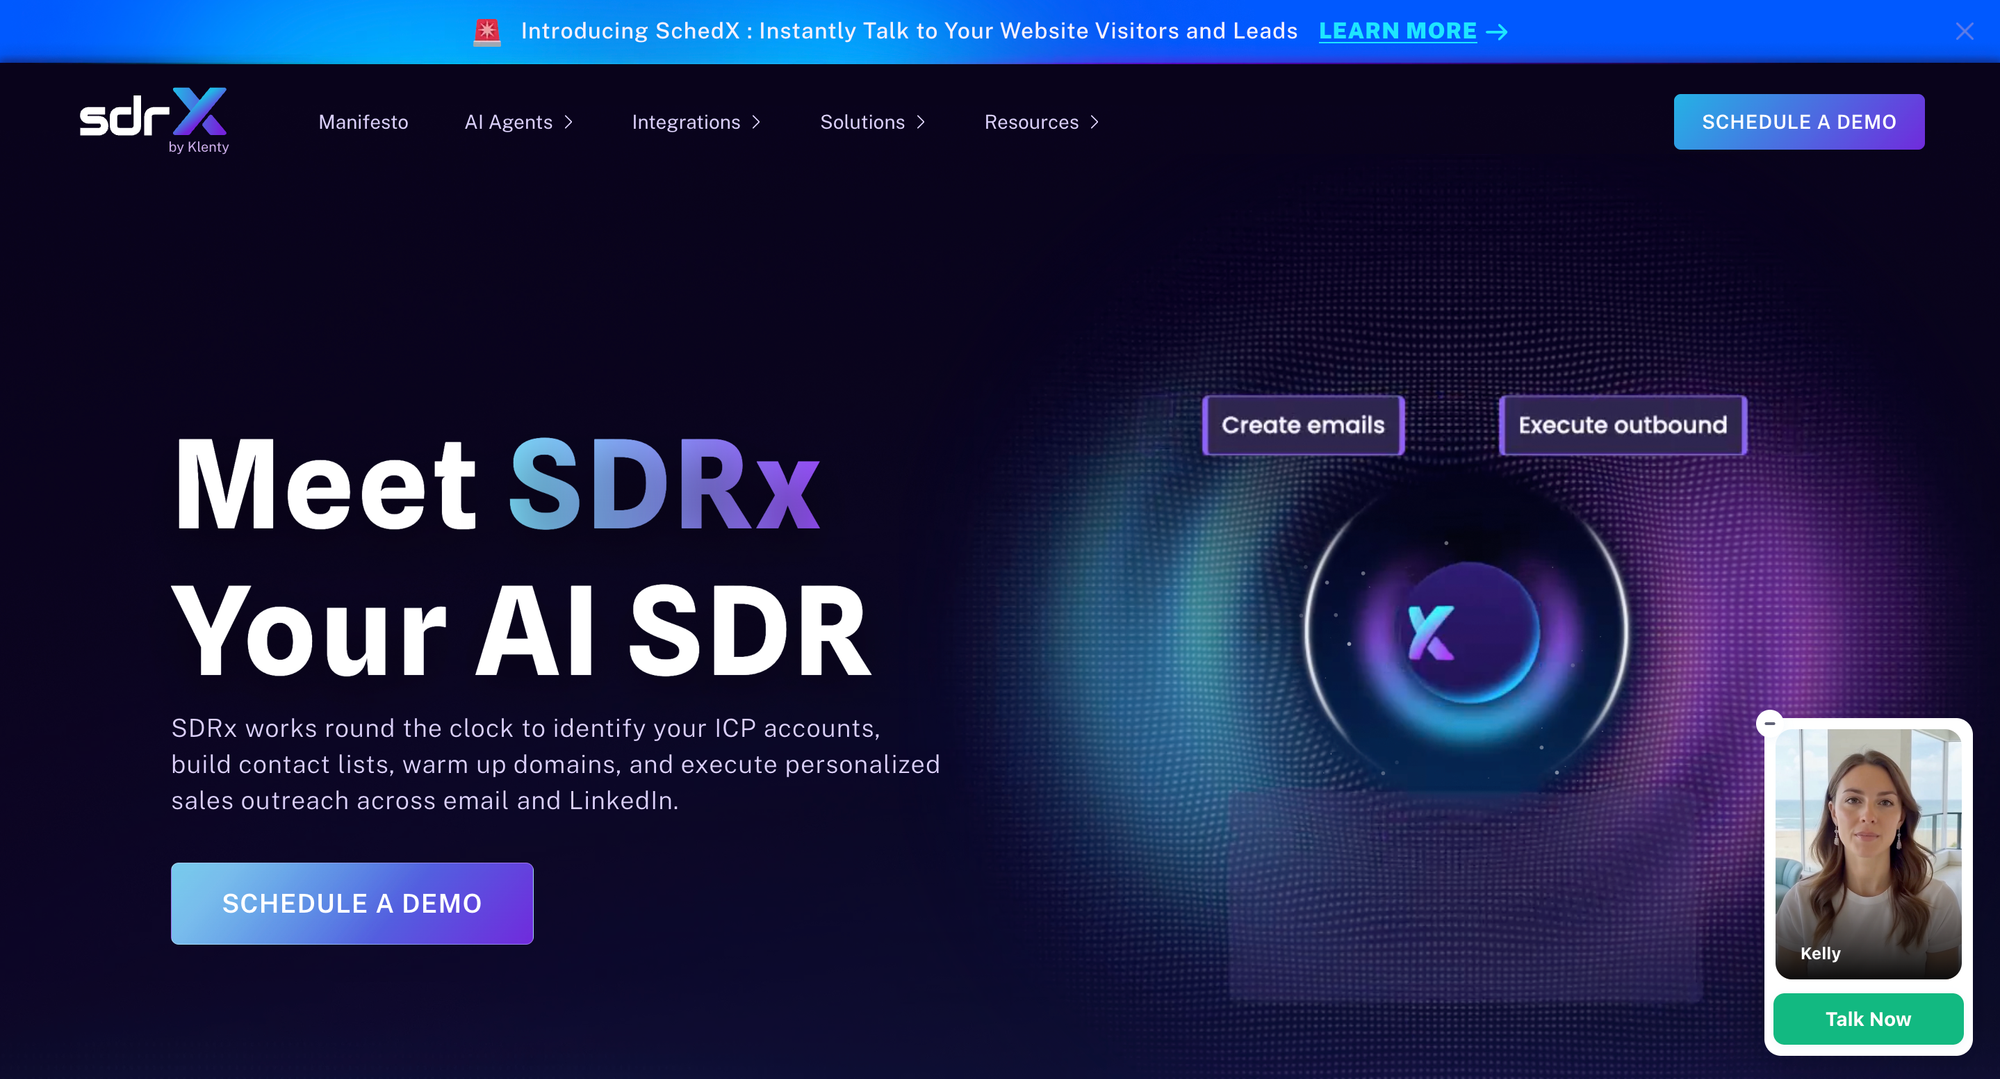The image size is (2000, 1079).
Task: Click the glowing X orb
Action: (x=1467, y=632)
